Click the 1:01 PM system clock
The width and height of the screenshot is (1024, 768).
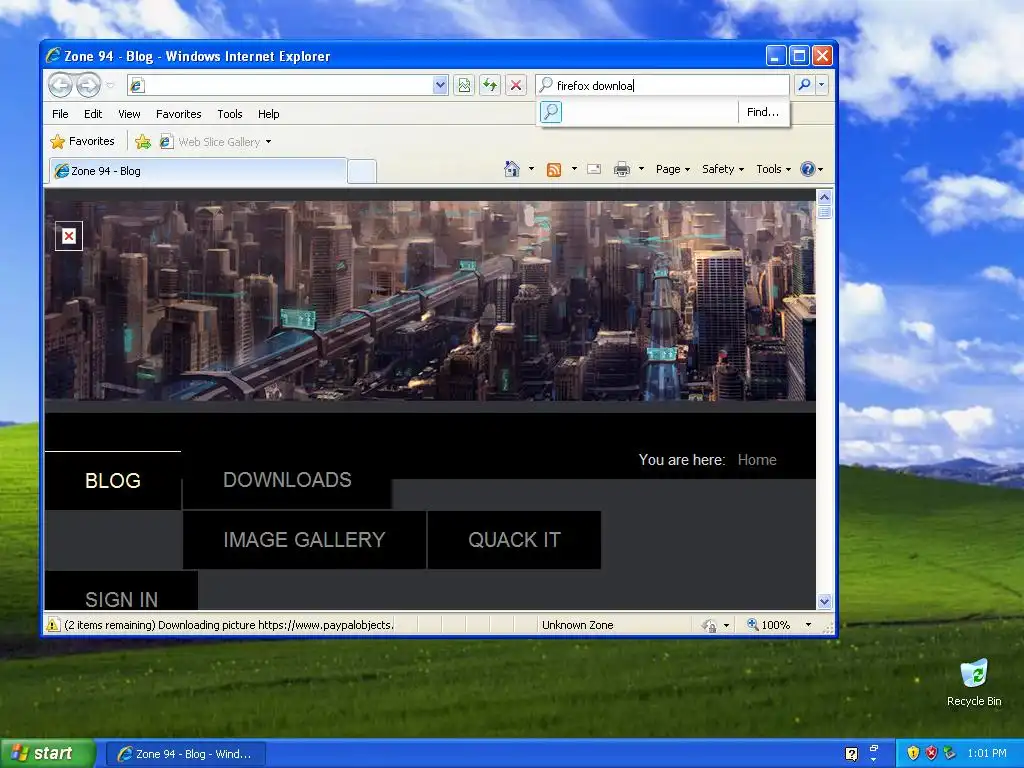coord(987,754)
